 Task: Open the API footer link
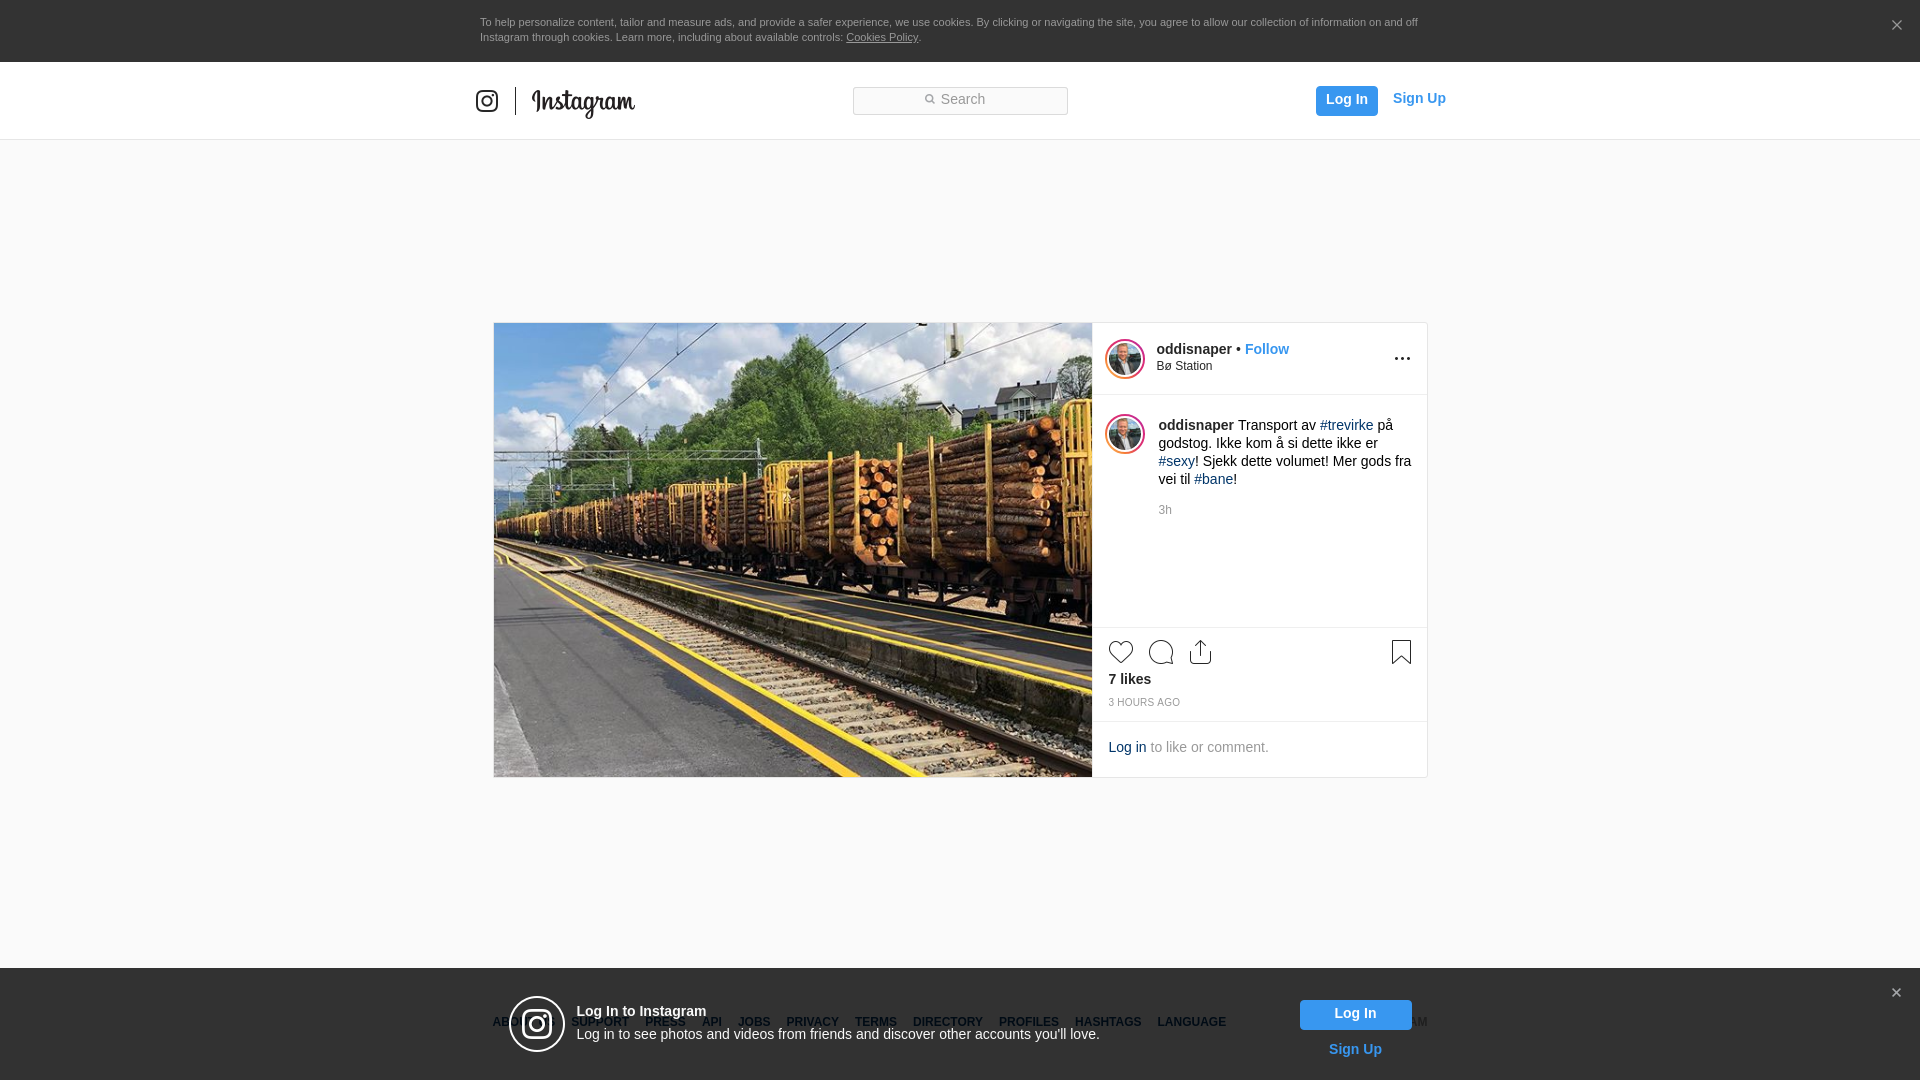[x=712, y=1022]
